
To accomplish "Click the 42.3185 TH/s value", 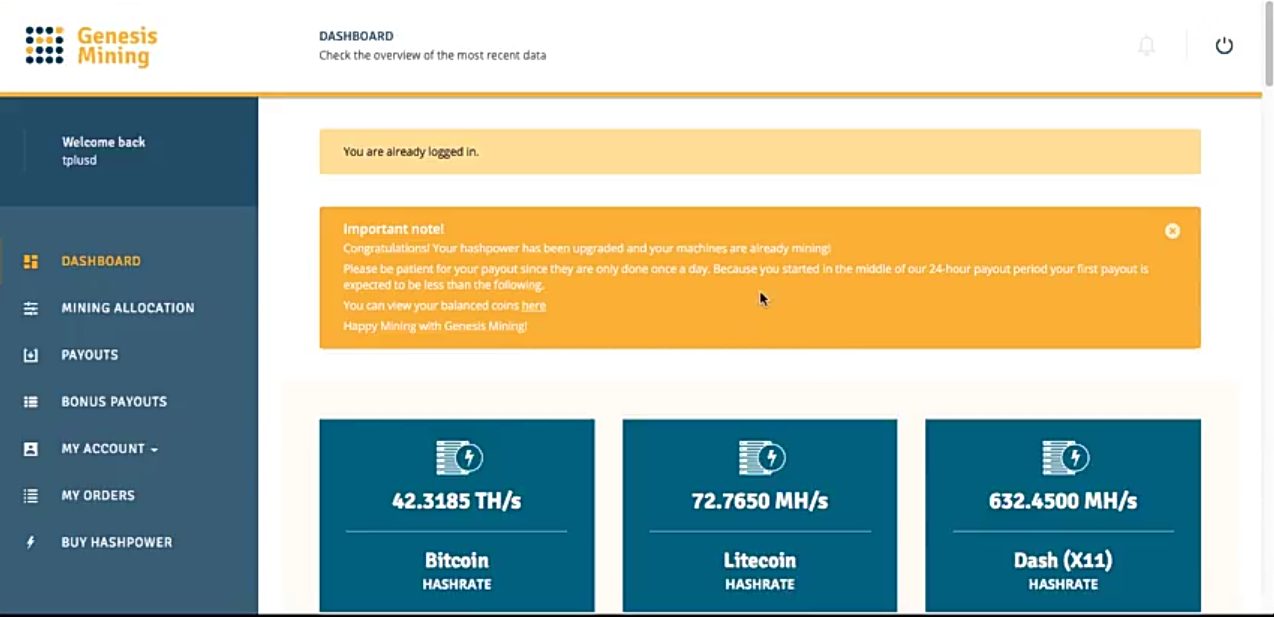I will [457, 501].
